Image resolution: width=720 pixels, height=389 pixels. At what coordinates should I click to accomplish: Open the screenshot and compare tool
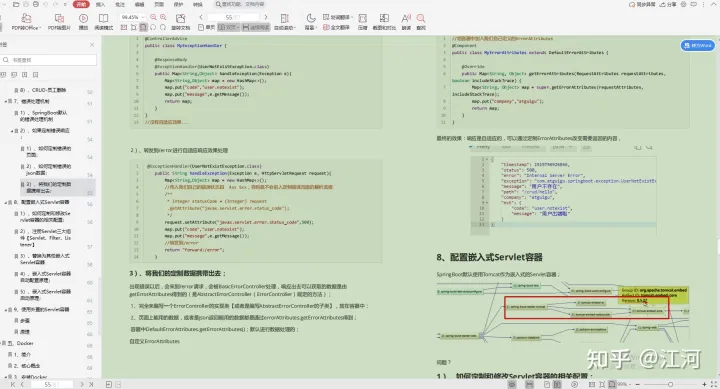[x=384, y=22]
